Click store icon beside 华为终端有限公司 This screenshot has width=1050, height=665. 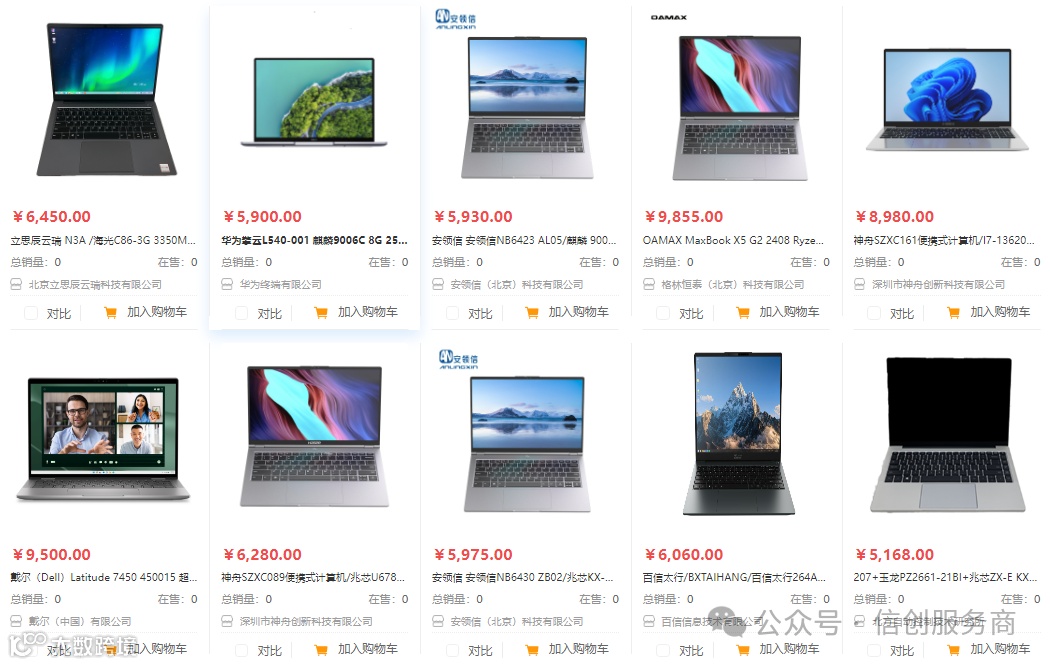point(227,285)
